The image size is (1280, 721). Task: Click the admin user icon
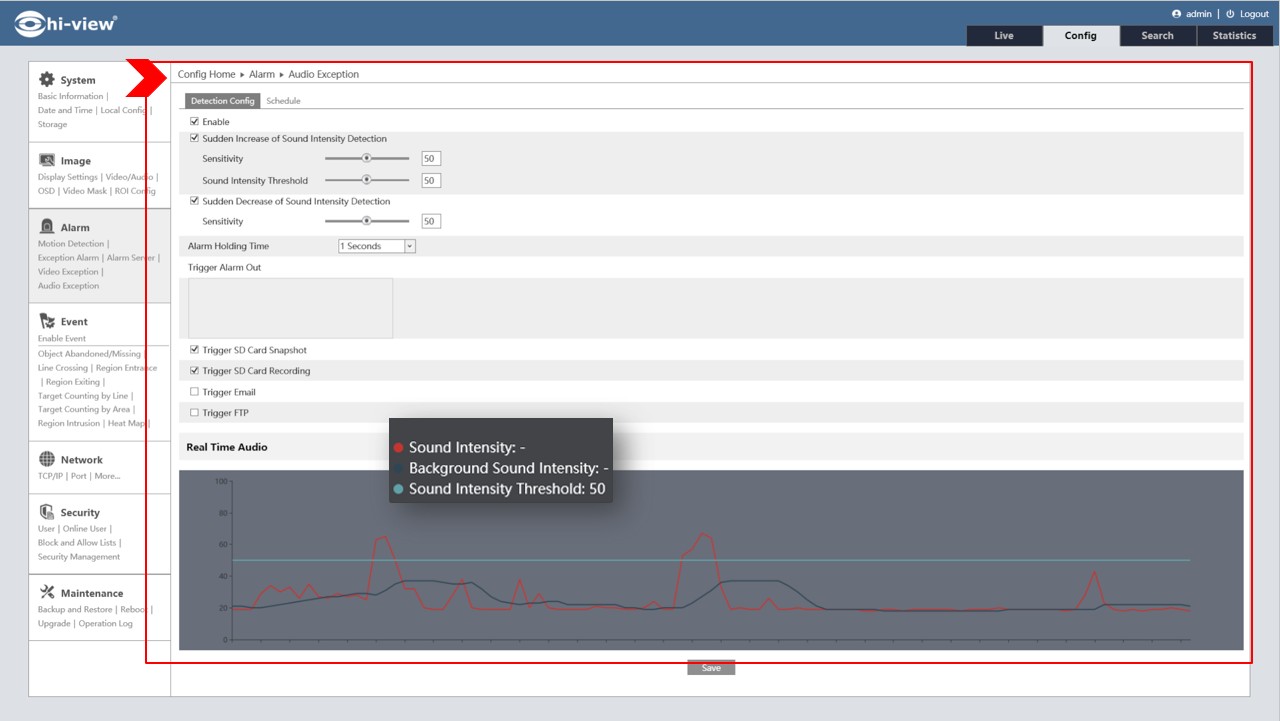(x=1176, y=14)
